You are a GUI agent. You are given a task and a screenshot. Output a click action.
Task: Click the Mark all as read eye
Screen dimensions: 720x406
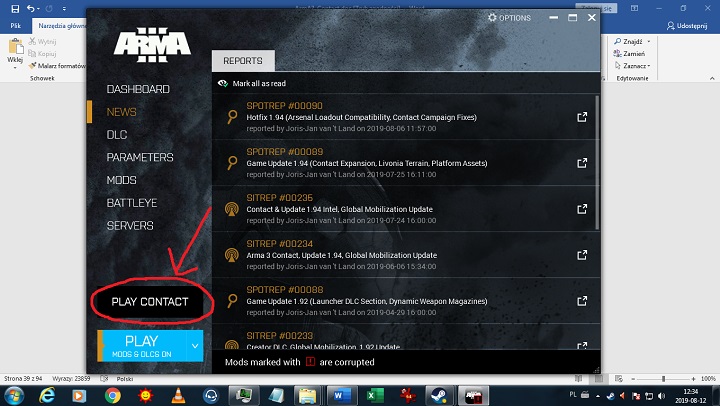point(223,83)
